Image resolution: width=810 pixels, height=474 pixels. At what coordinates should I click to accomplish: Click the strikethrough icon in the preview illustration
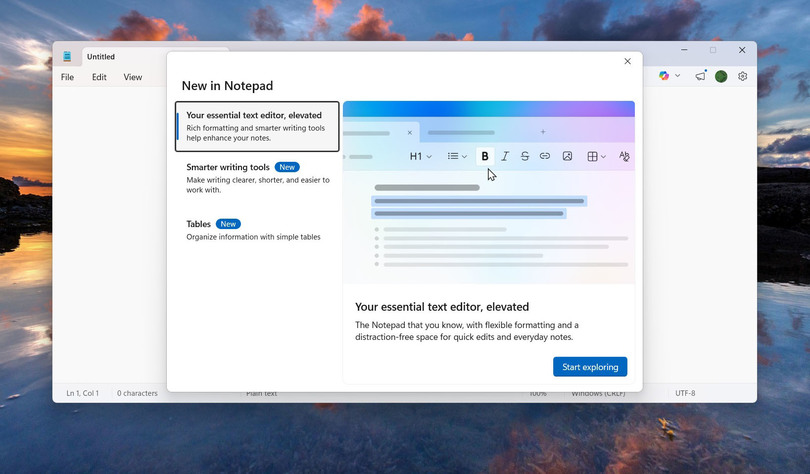(525, 156)
